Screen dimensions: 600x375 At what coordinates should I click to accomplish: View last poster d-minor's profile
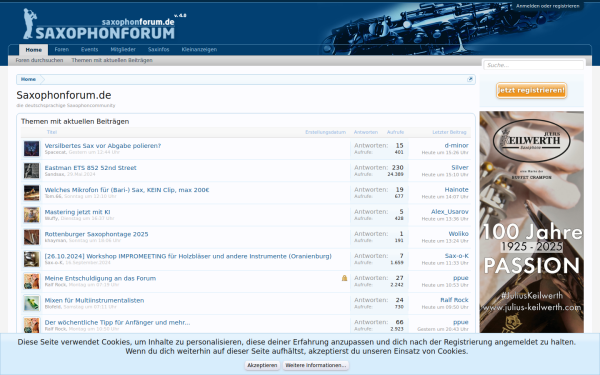click(456, 145)
